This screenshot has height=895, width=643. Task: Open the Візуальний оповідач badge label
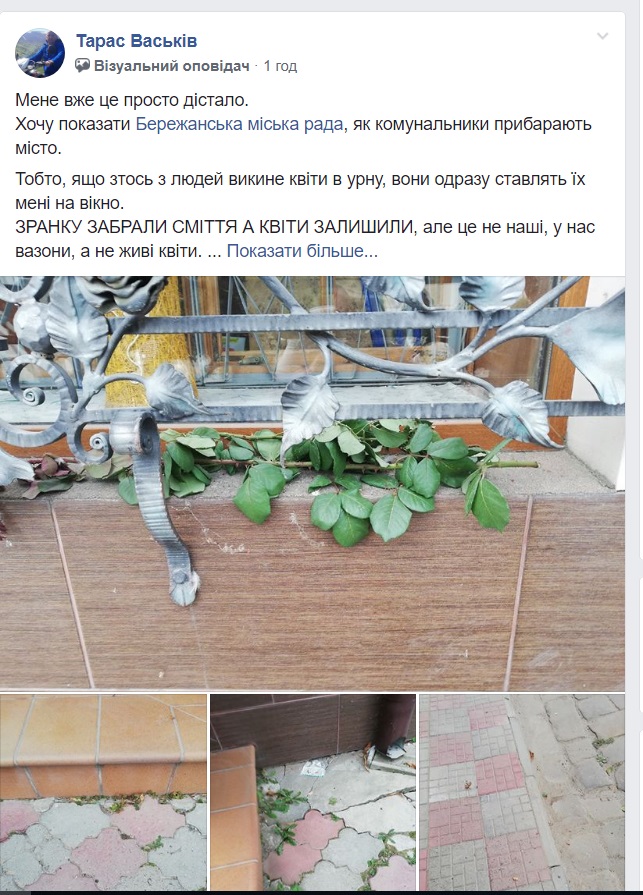point(172,66)
